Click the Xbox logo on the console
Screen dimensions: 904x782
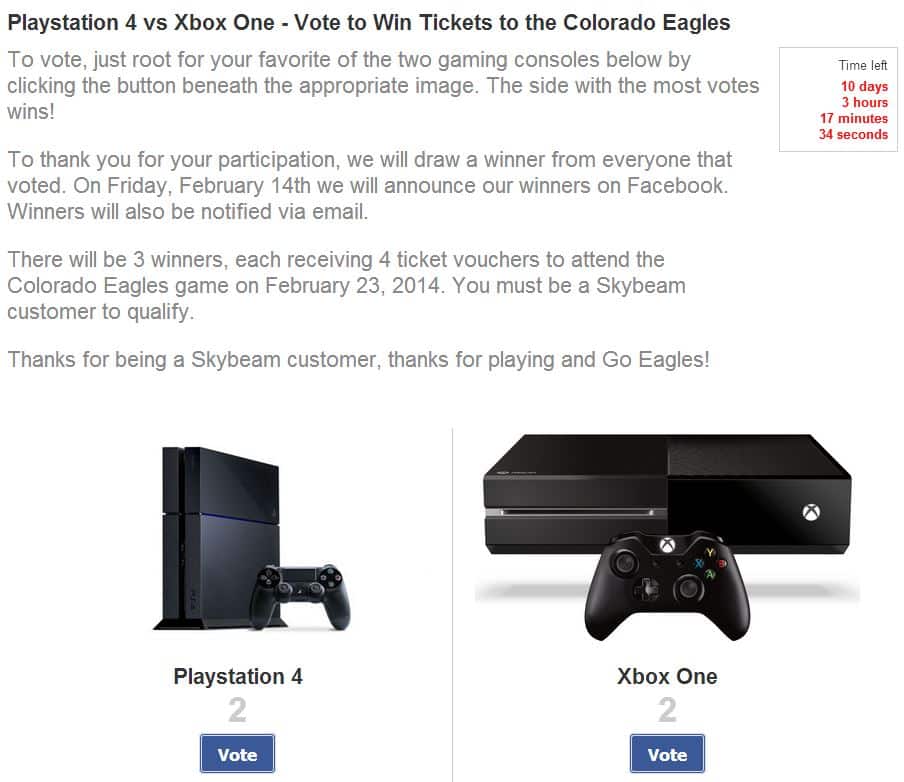point(811,512)
